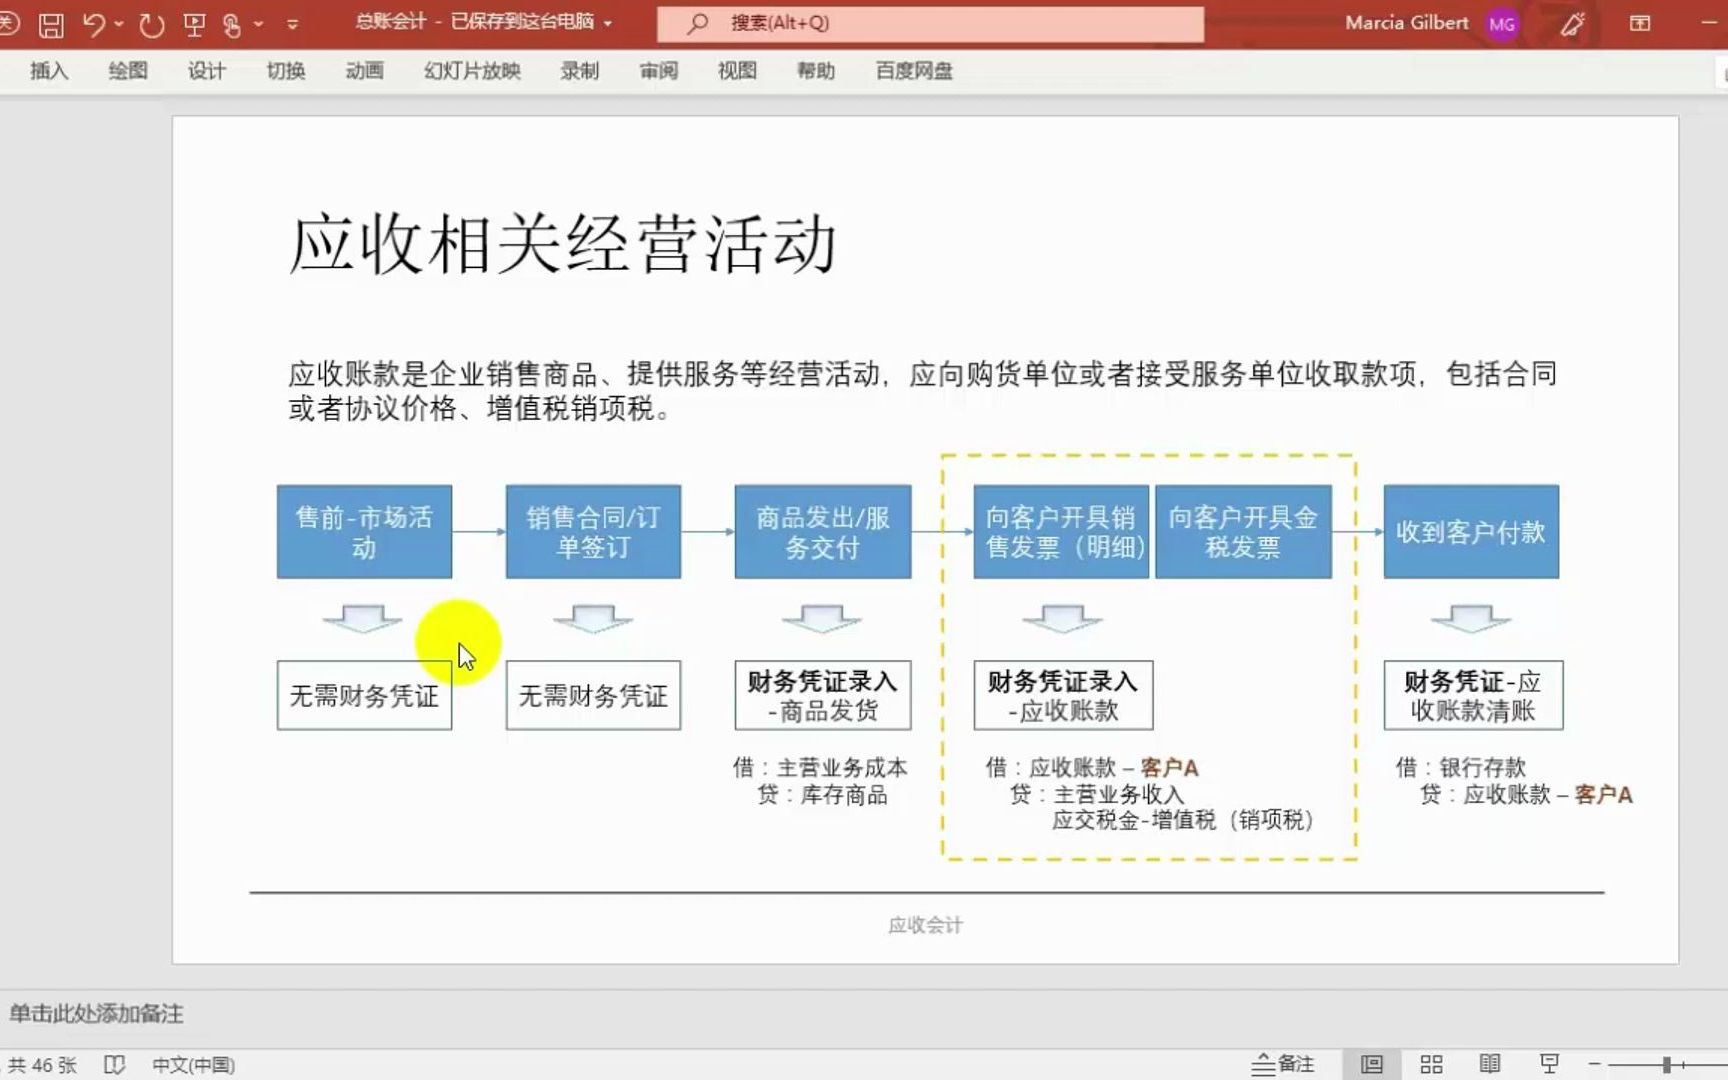
Task: Click the down arrow under 商品发出/服务交付
Action: tap(822, 619)
